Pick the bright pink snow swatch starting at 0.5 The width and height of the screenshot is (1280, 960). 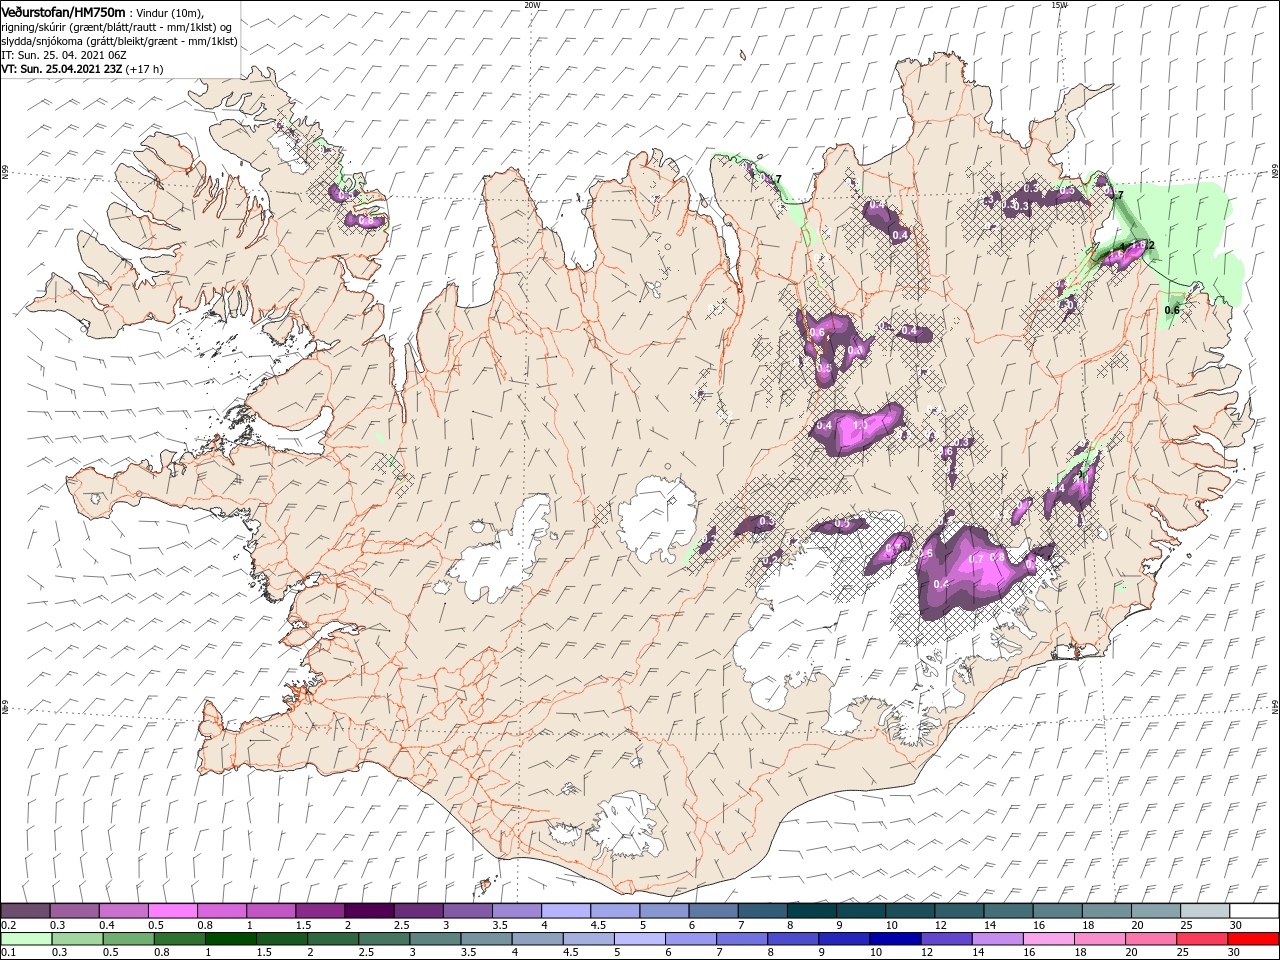(173, 910)
